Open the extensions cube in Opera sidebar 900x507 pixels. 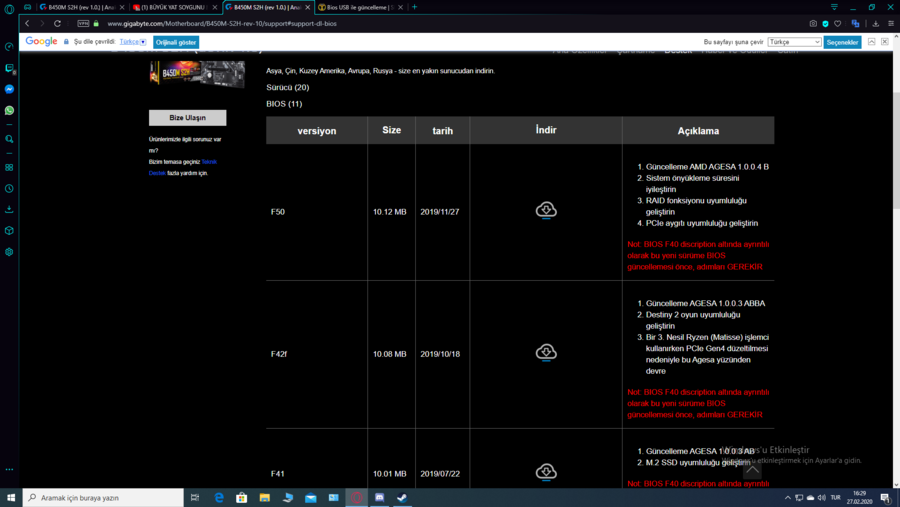click(x=9, y=231)
